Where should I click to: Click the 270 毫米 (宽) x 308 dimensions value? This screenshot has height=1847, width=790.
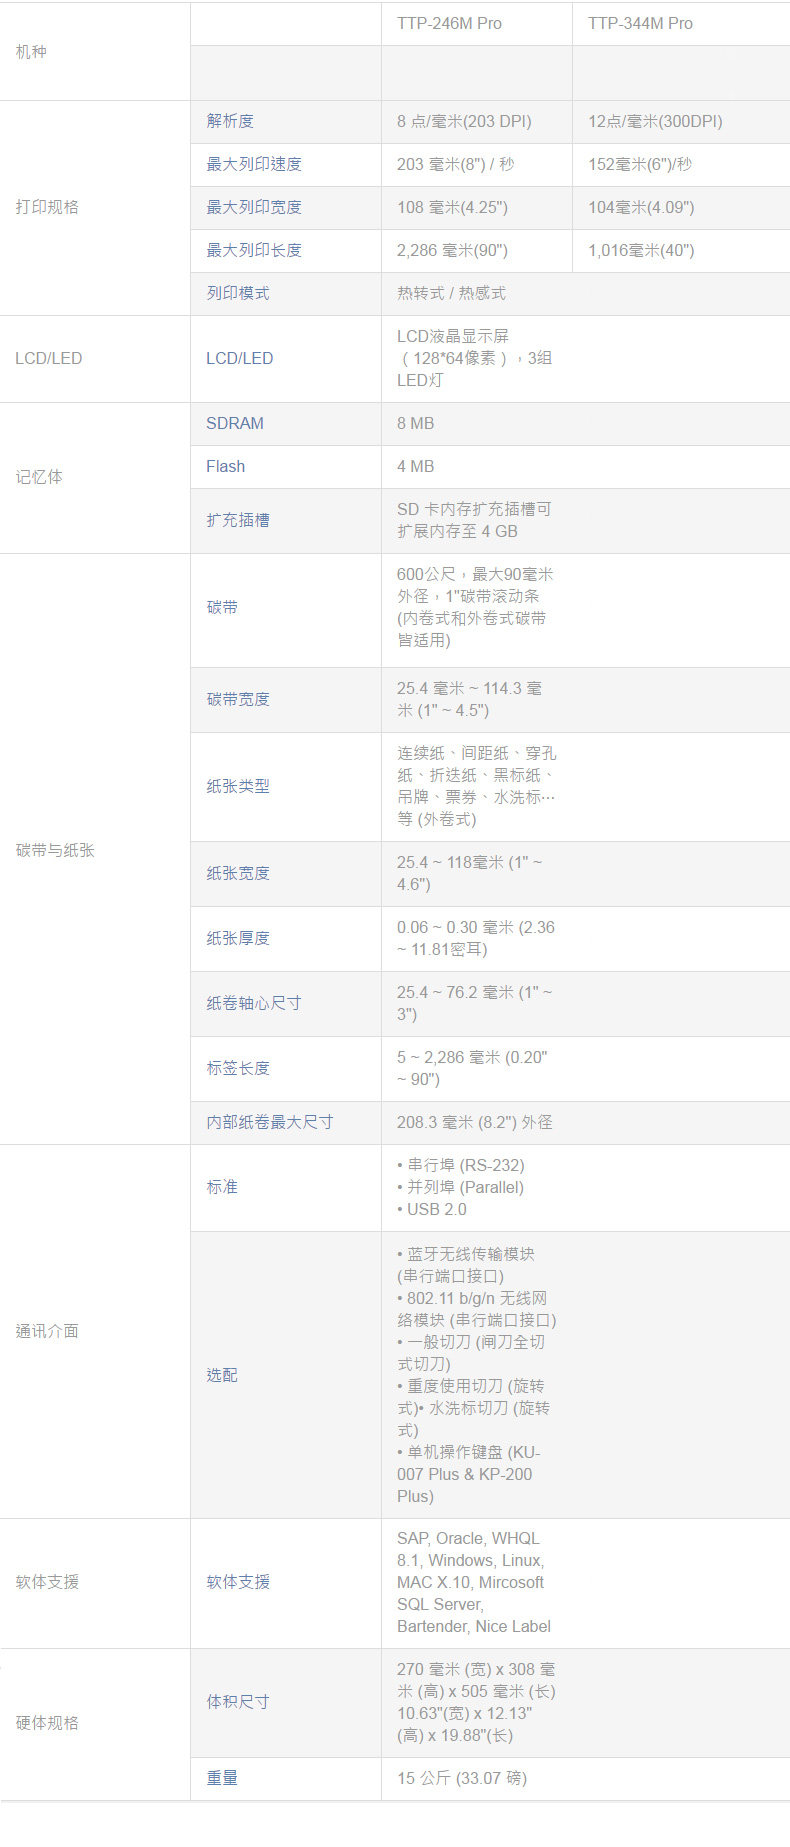(477, 1702)
